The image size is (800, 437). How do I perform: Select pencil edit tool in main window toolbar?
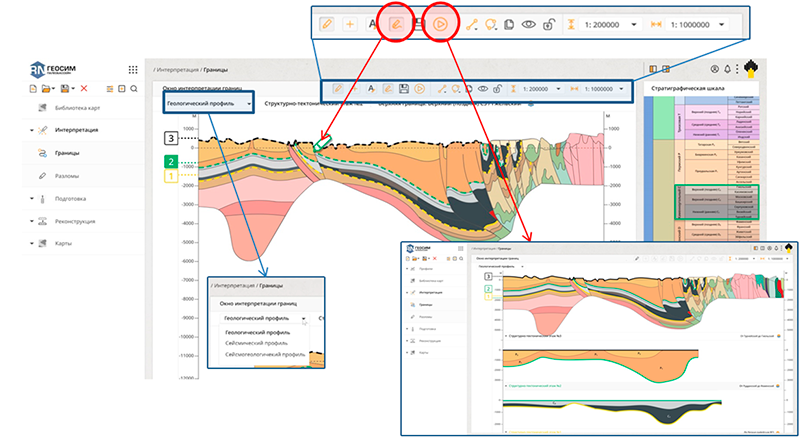(338, 89)
